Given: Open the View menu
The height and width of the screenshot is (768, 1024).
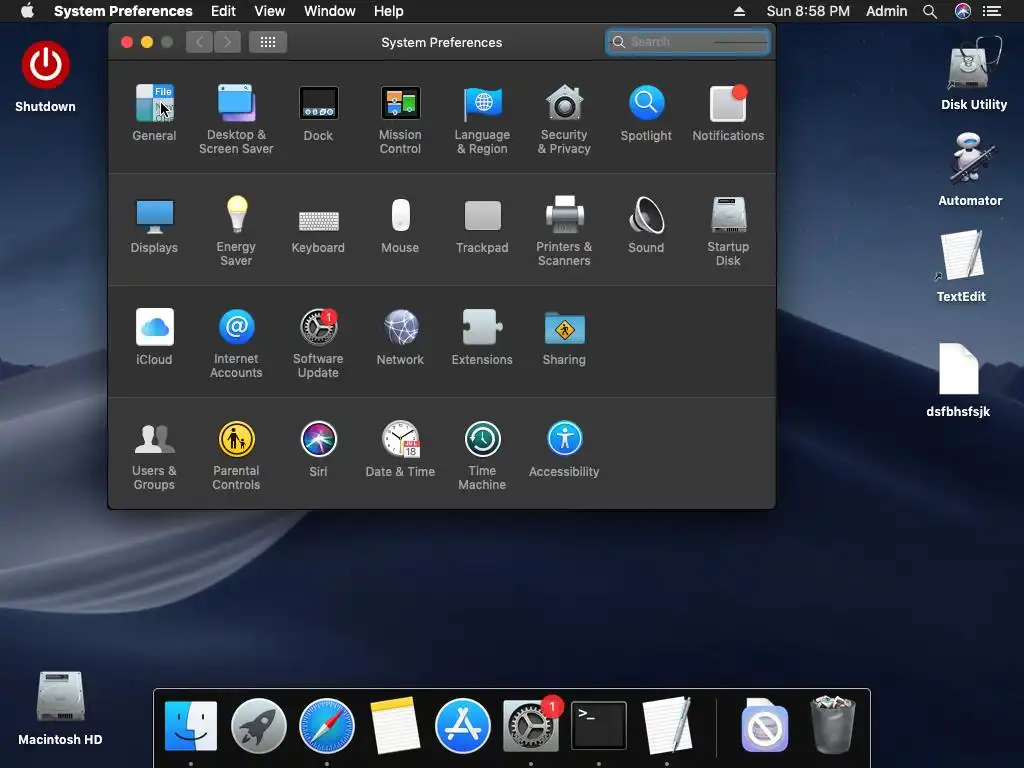Looking at the screenshot, I should point(269,11).
